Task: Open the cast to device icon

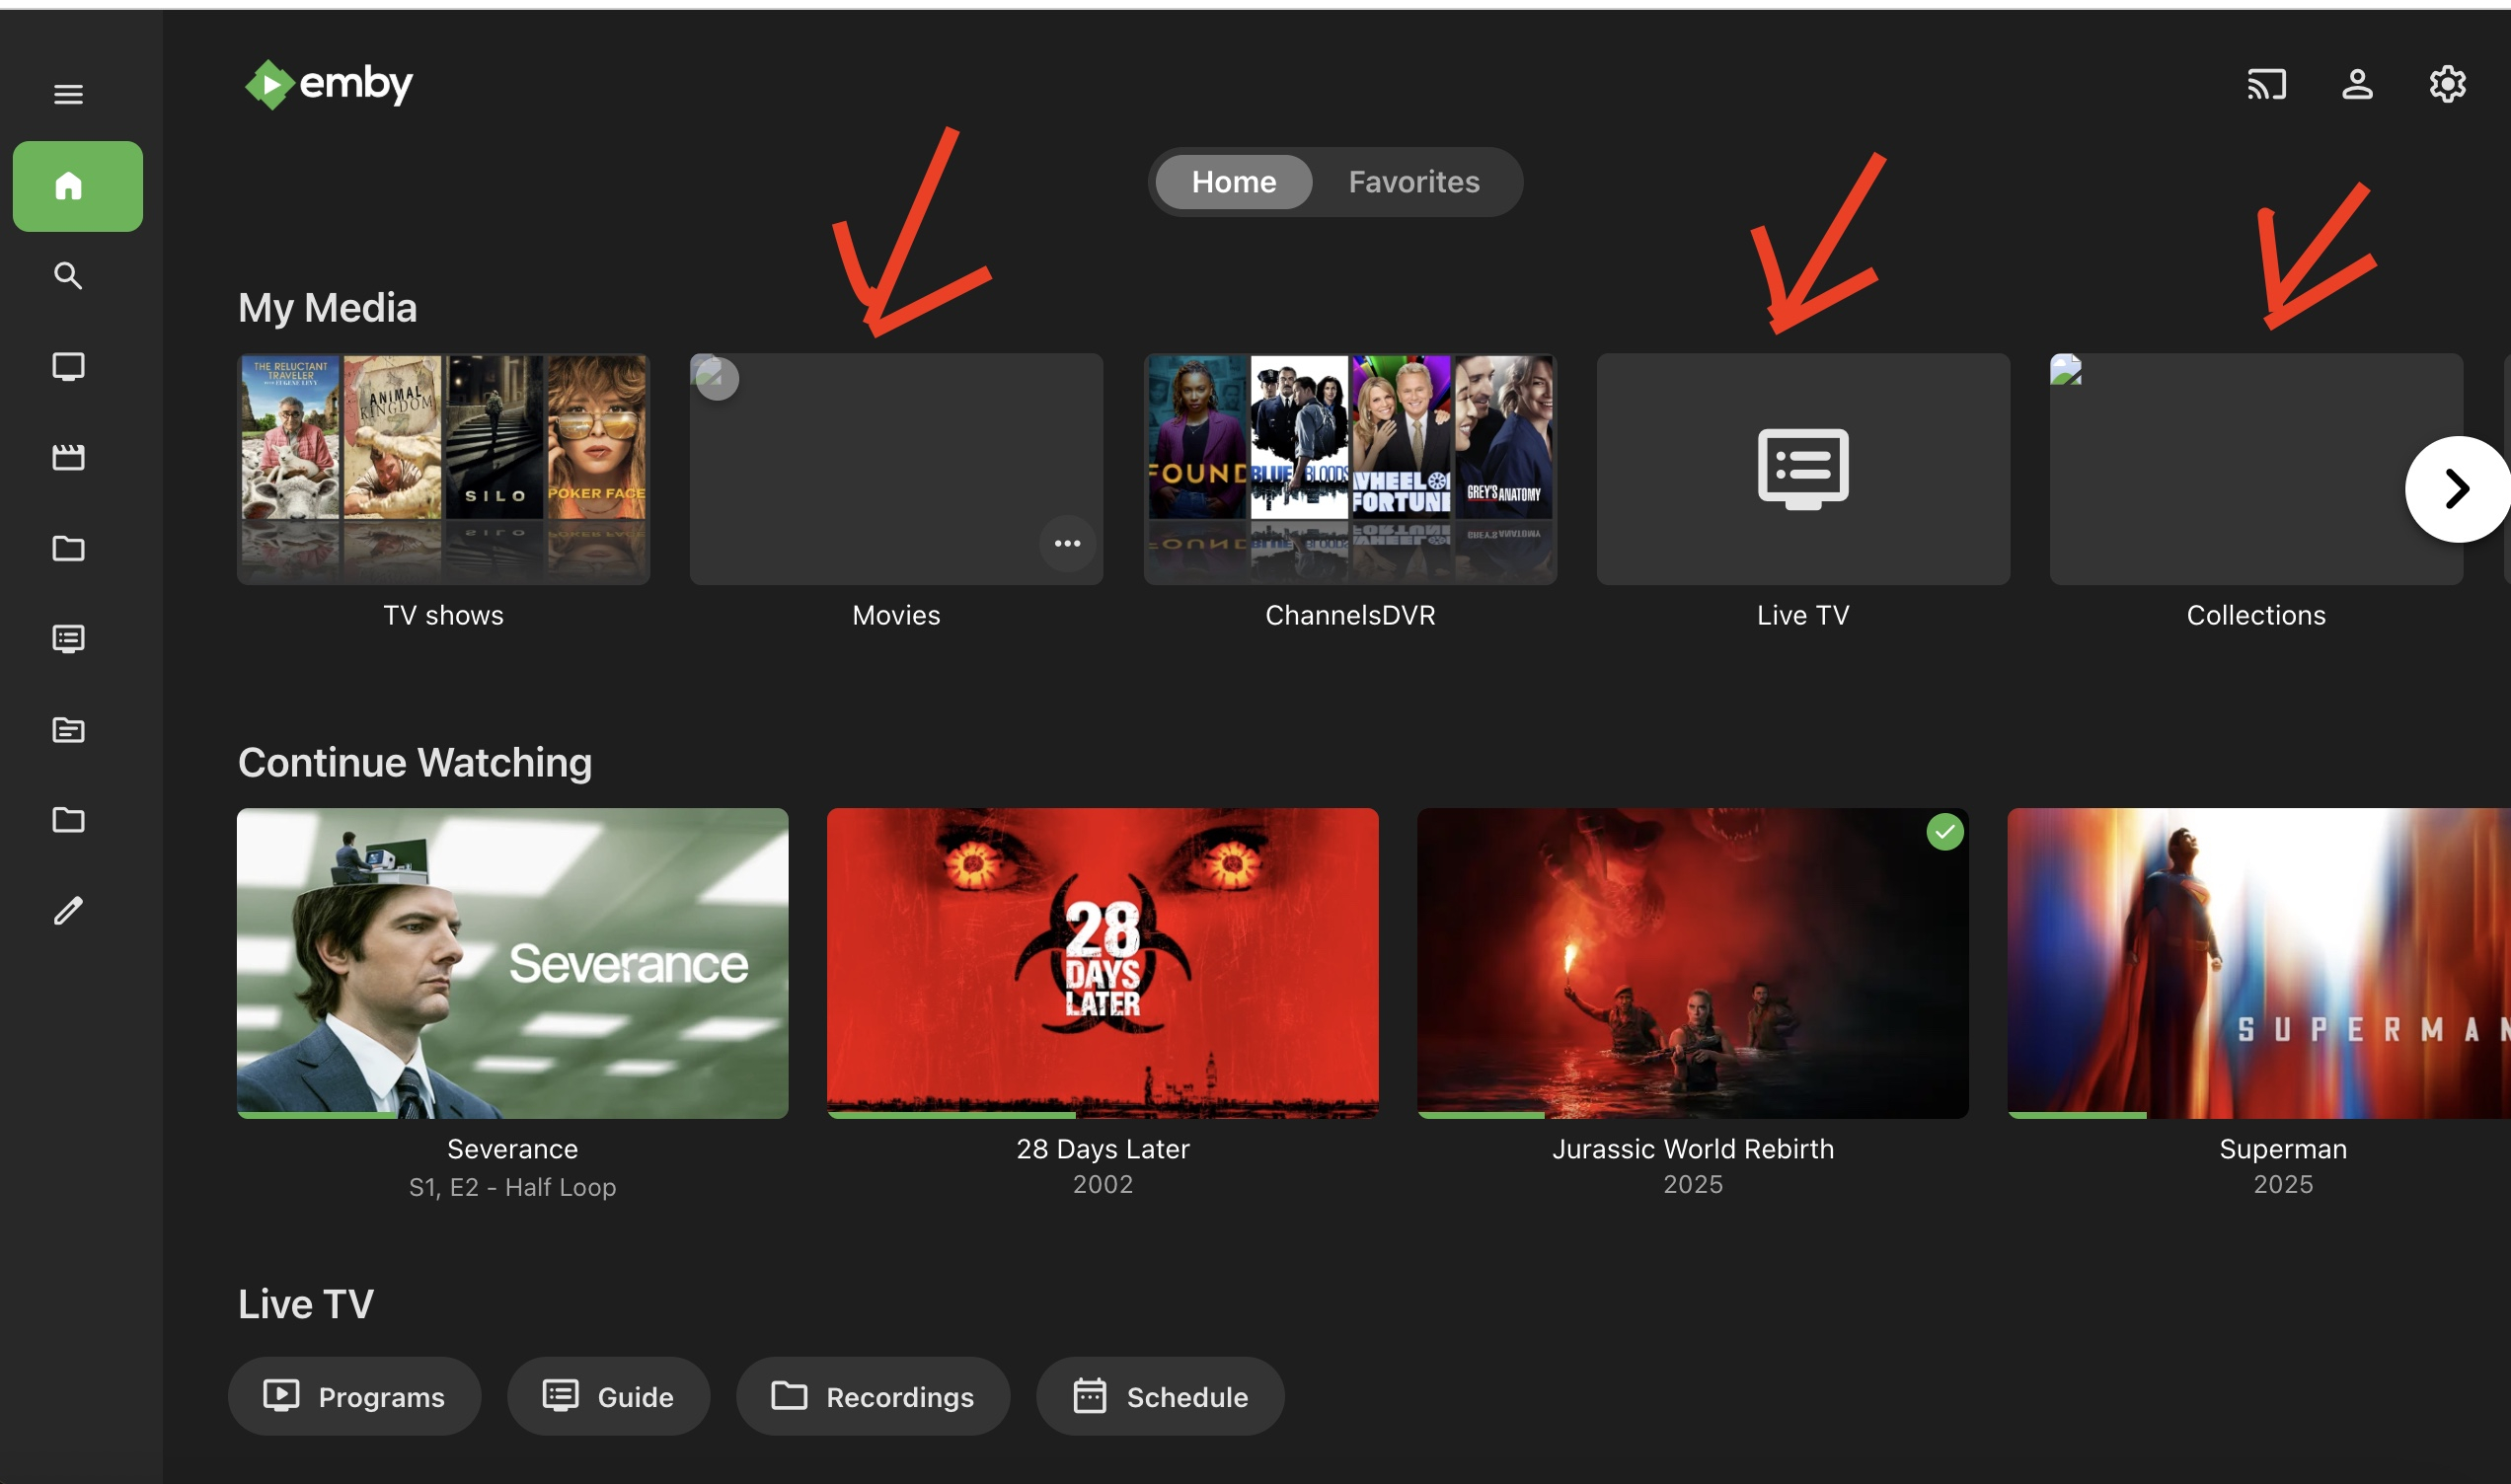Action: [x=2266, y=85]
